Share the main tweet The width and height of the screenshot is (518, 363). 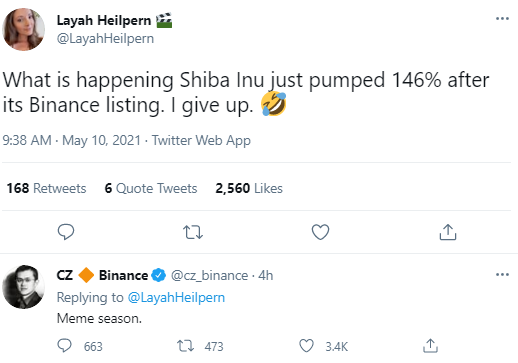(448, 232)
